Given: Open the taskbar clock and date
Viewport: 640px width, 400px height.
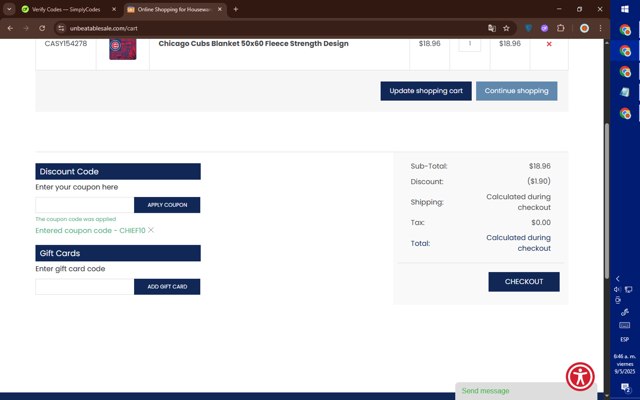Looking at the screenshot, I should (x=624, y=364).
